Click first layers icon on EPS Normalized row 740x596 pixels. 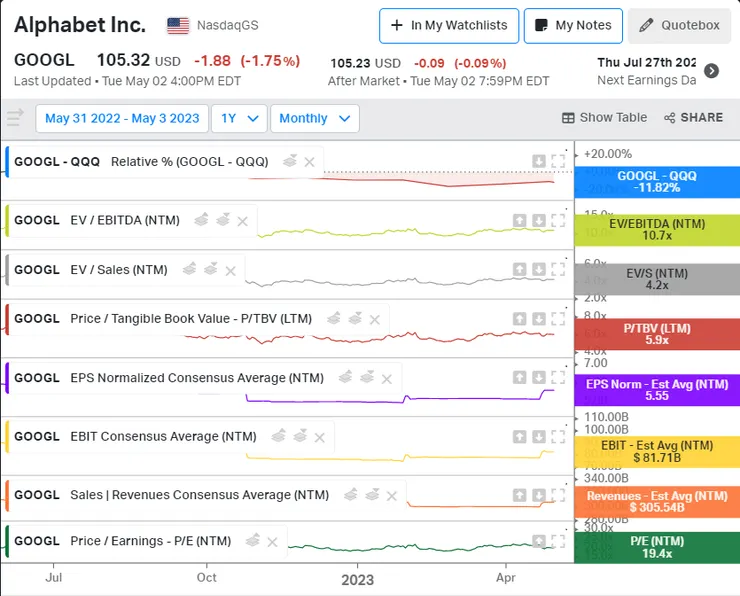[x=345, y=377]
